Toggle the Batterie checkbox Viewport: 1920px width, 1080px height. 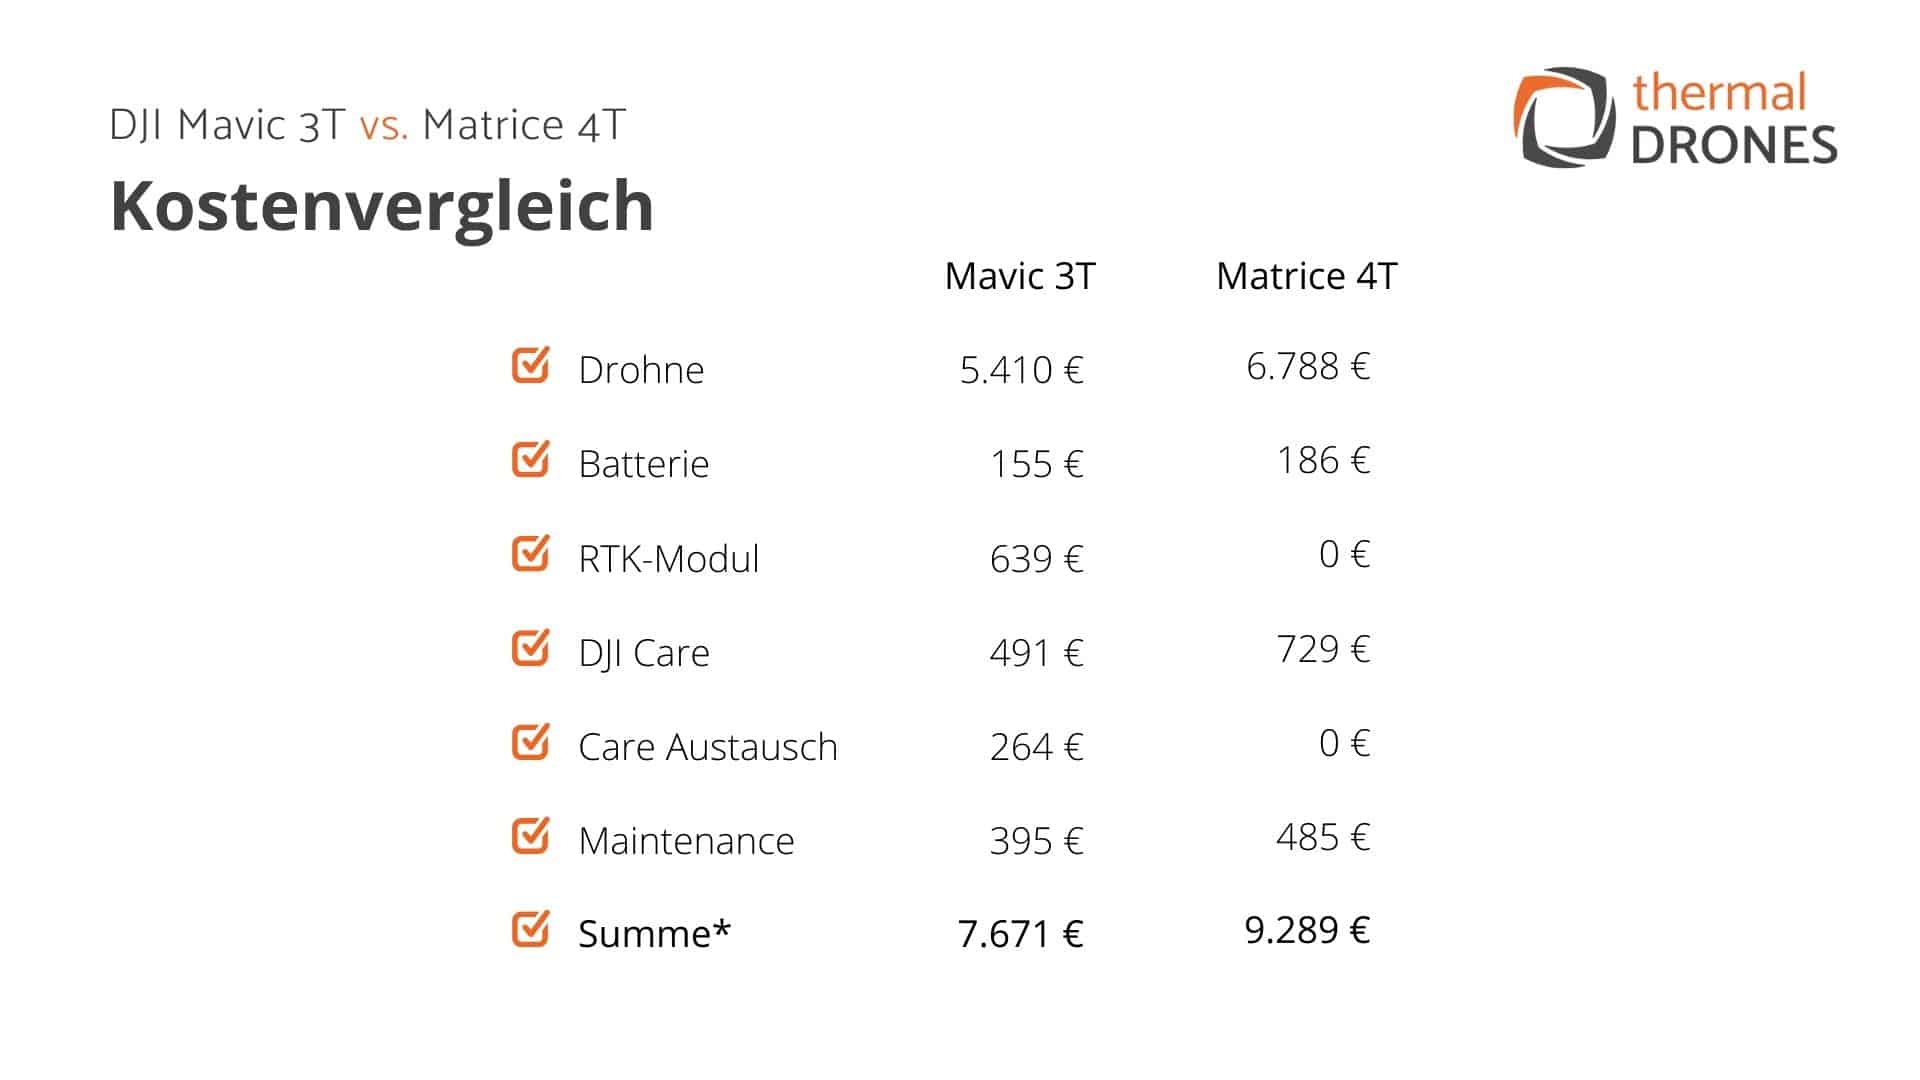point(530,460)
